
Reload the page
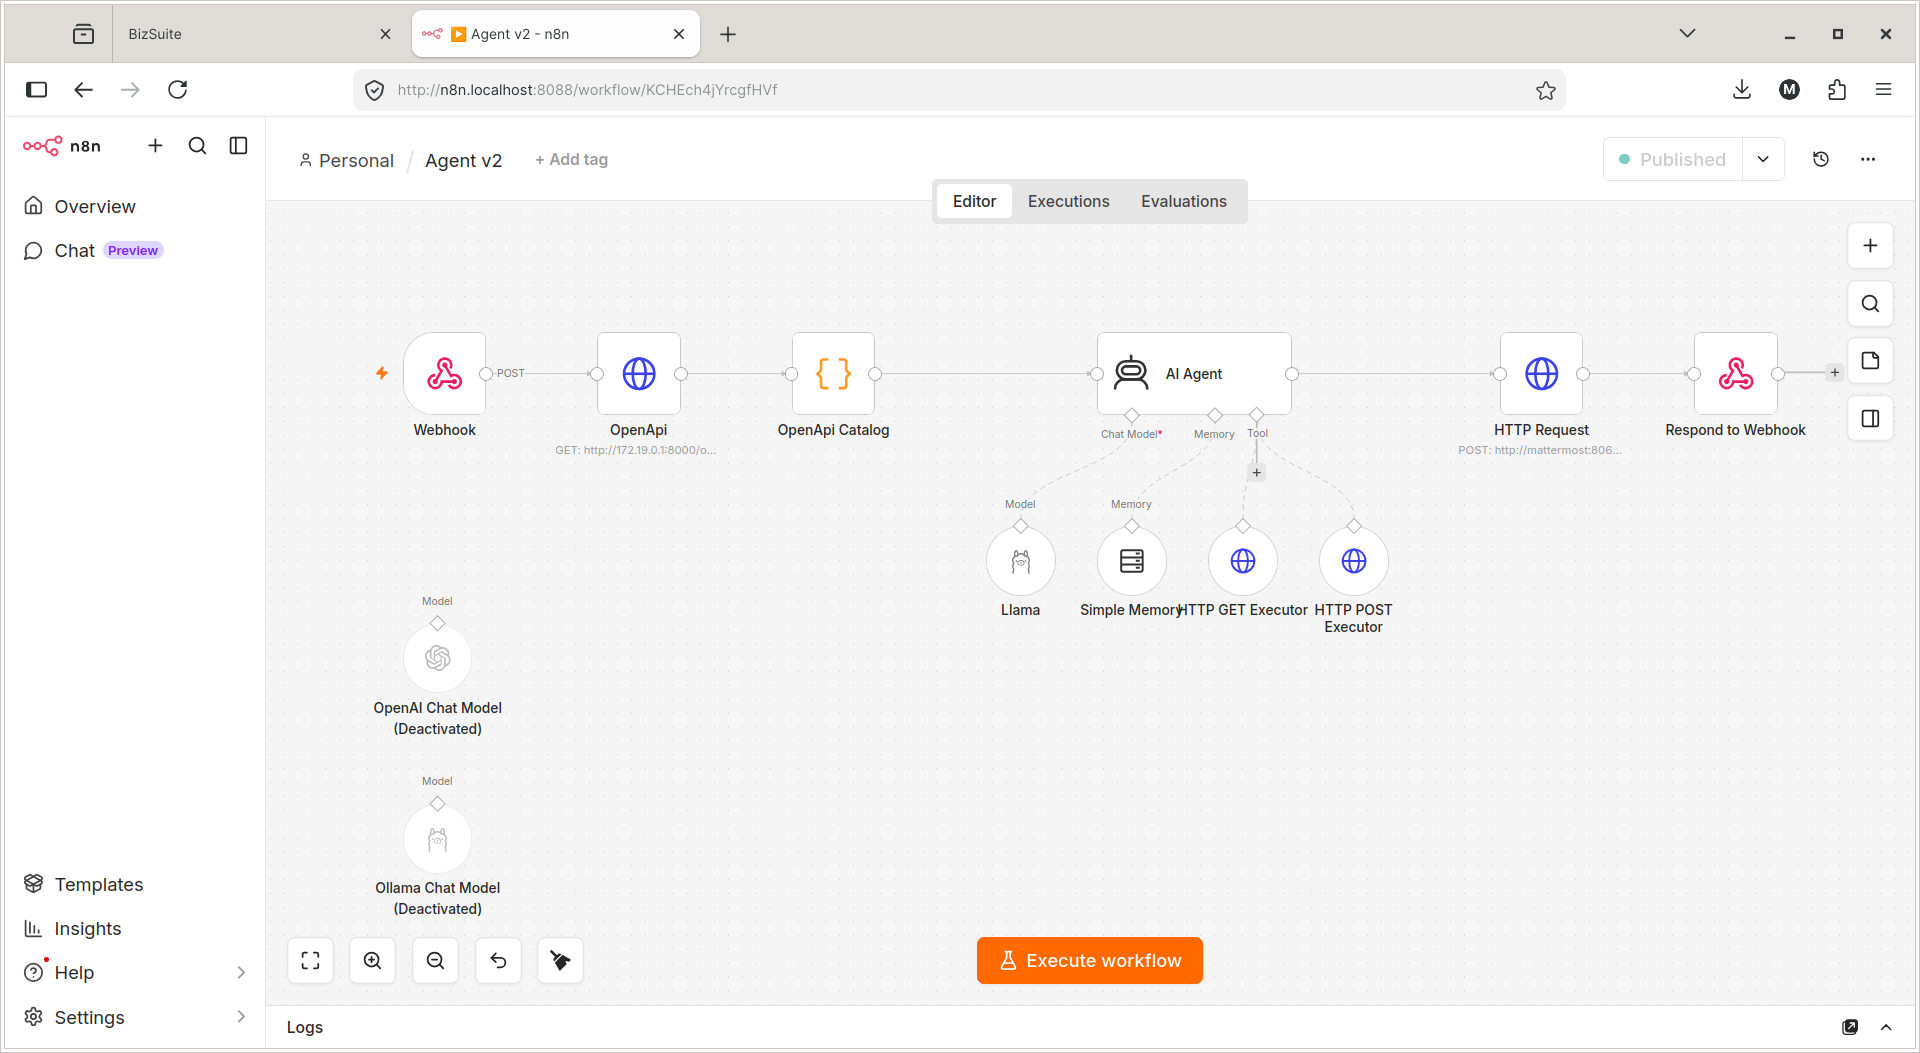click(177, 89)
